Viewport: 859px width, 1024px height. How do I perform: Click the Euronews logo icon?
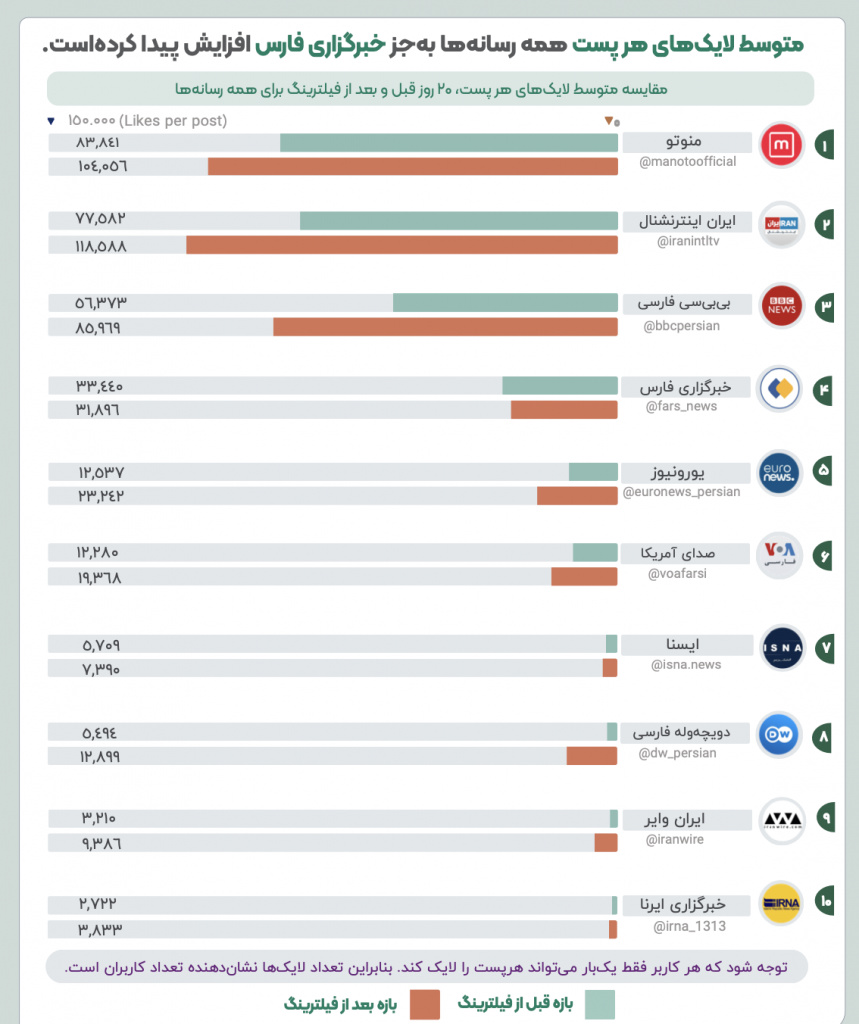pos(780,470)
